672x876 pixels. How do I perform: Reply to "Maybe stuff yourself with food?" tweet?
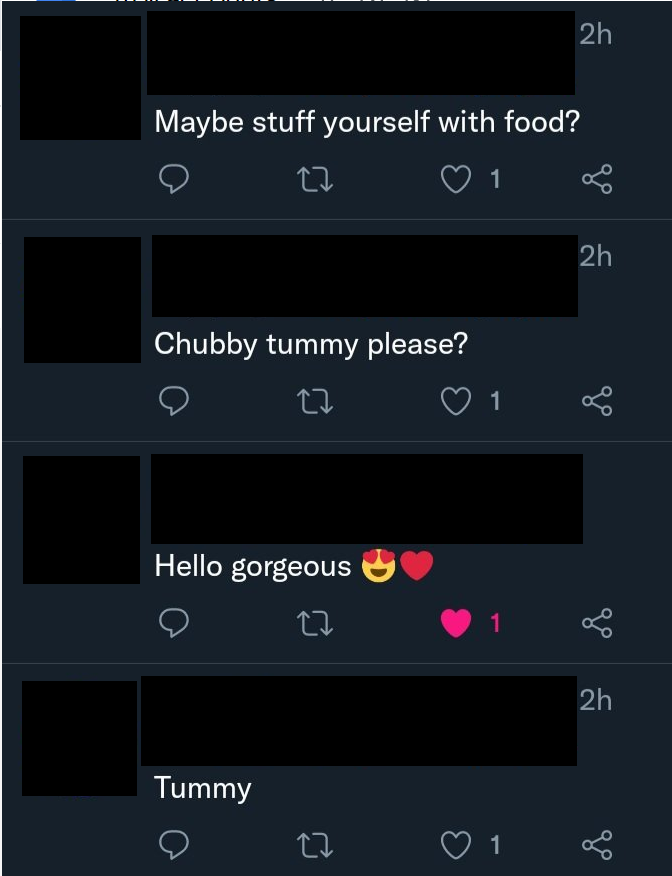[x=175, y=180]
